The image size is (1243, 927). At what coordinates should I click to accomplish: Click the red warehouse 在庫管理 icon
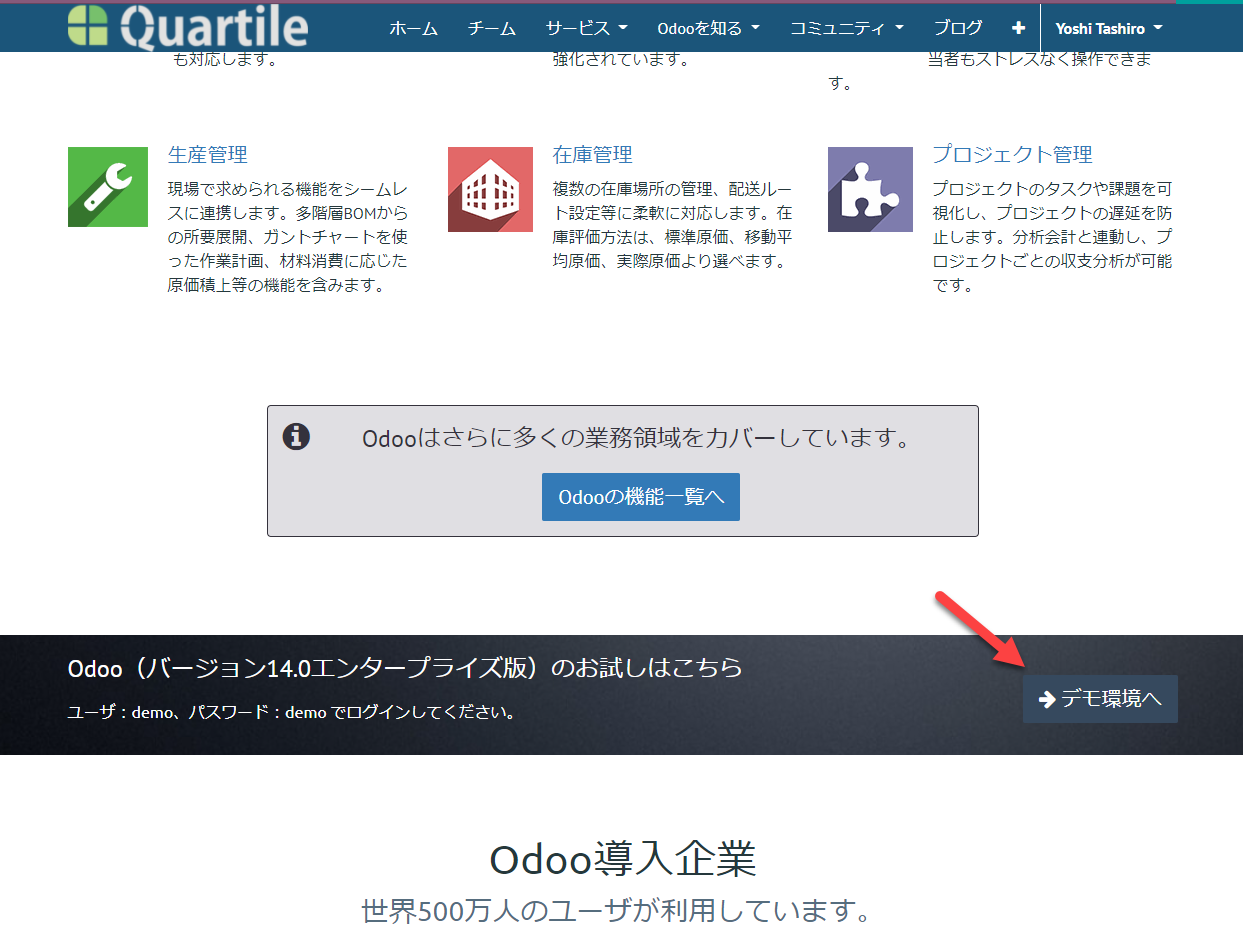(x=490, y=189)
